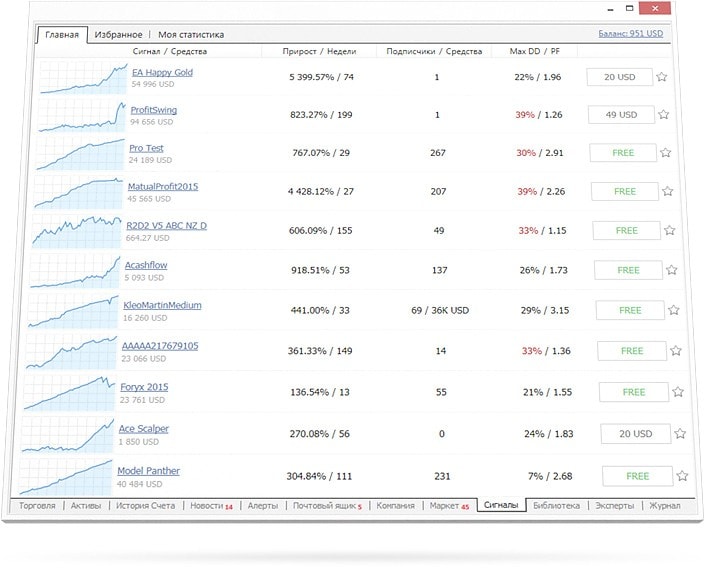
Task: Click the star next to Model Panther
Action: coord(683,476)
